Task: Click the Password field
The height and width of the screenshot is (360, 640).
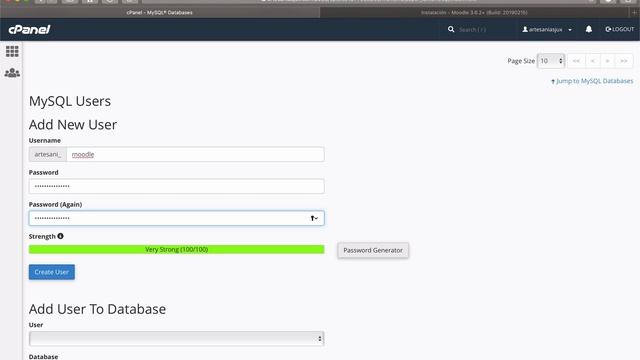Action: click(176, 186)
